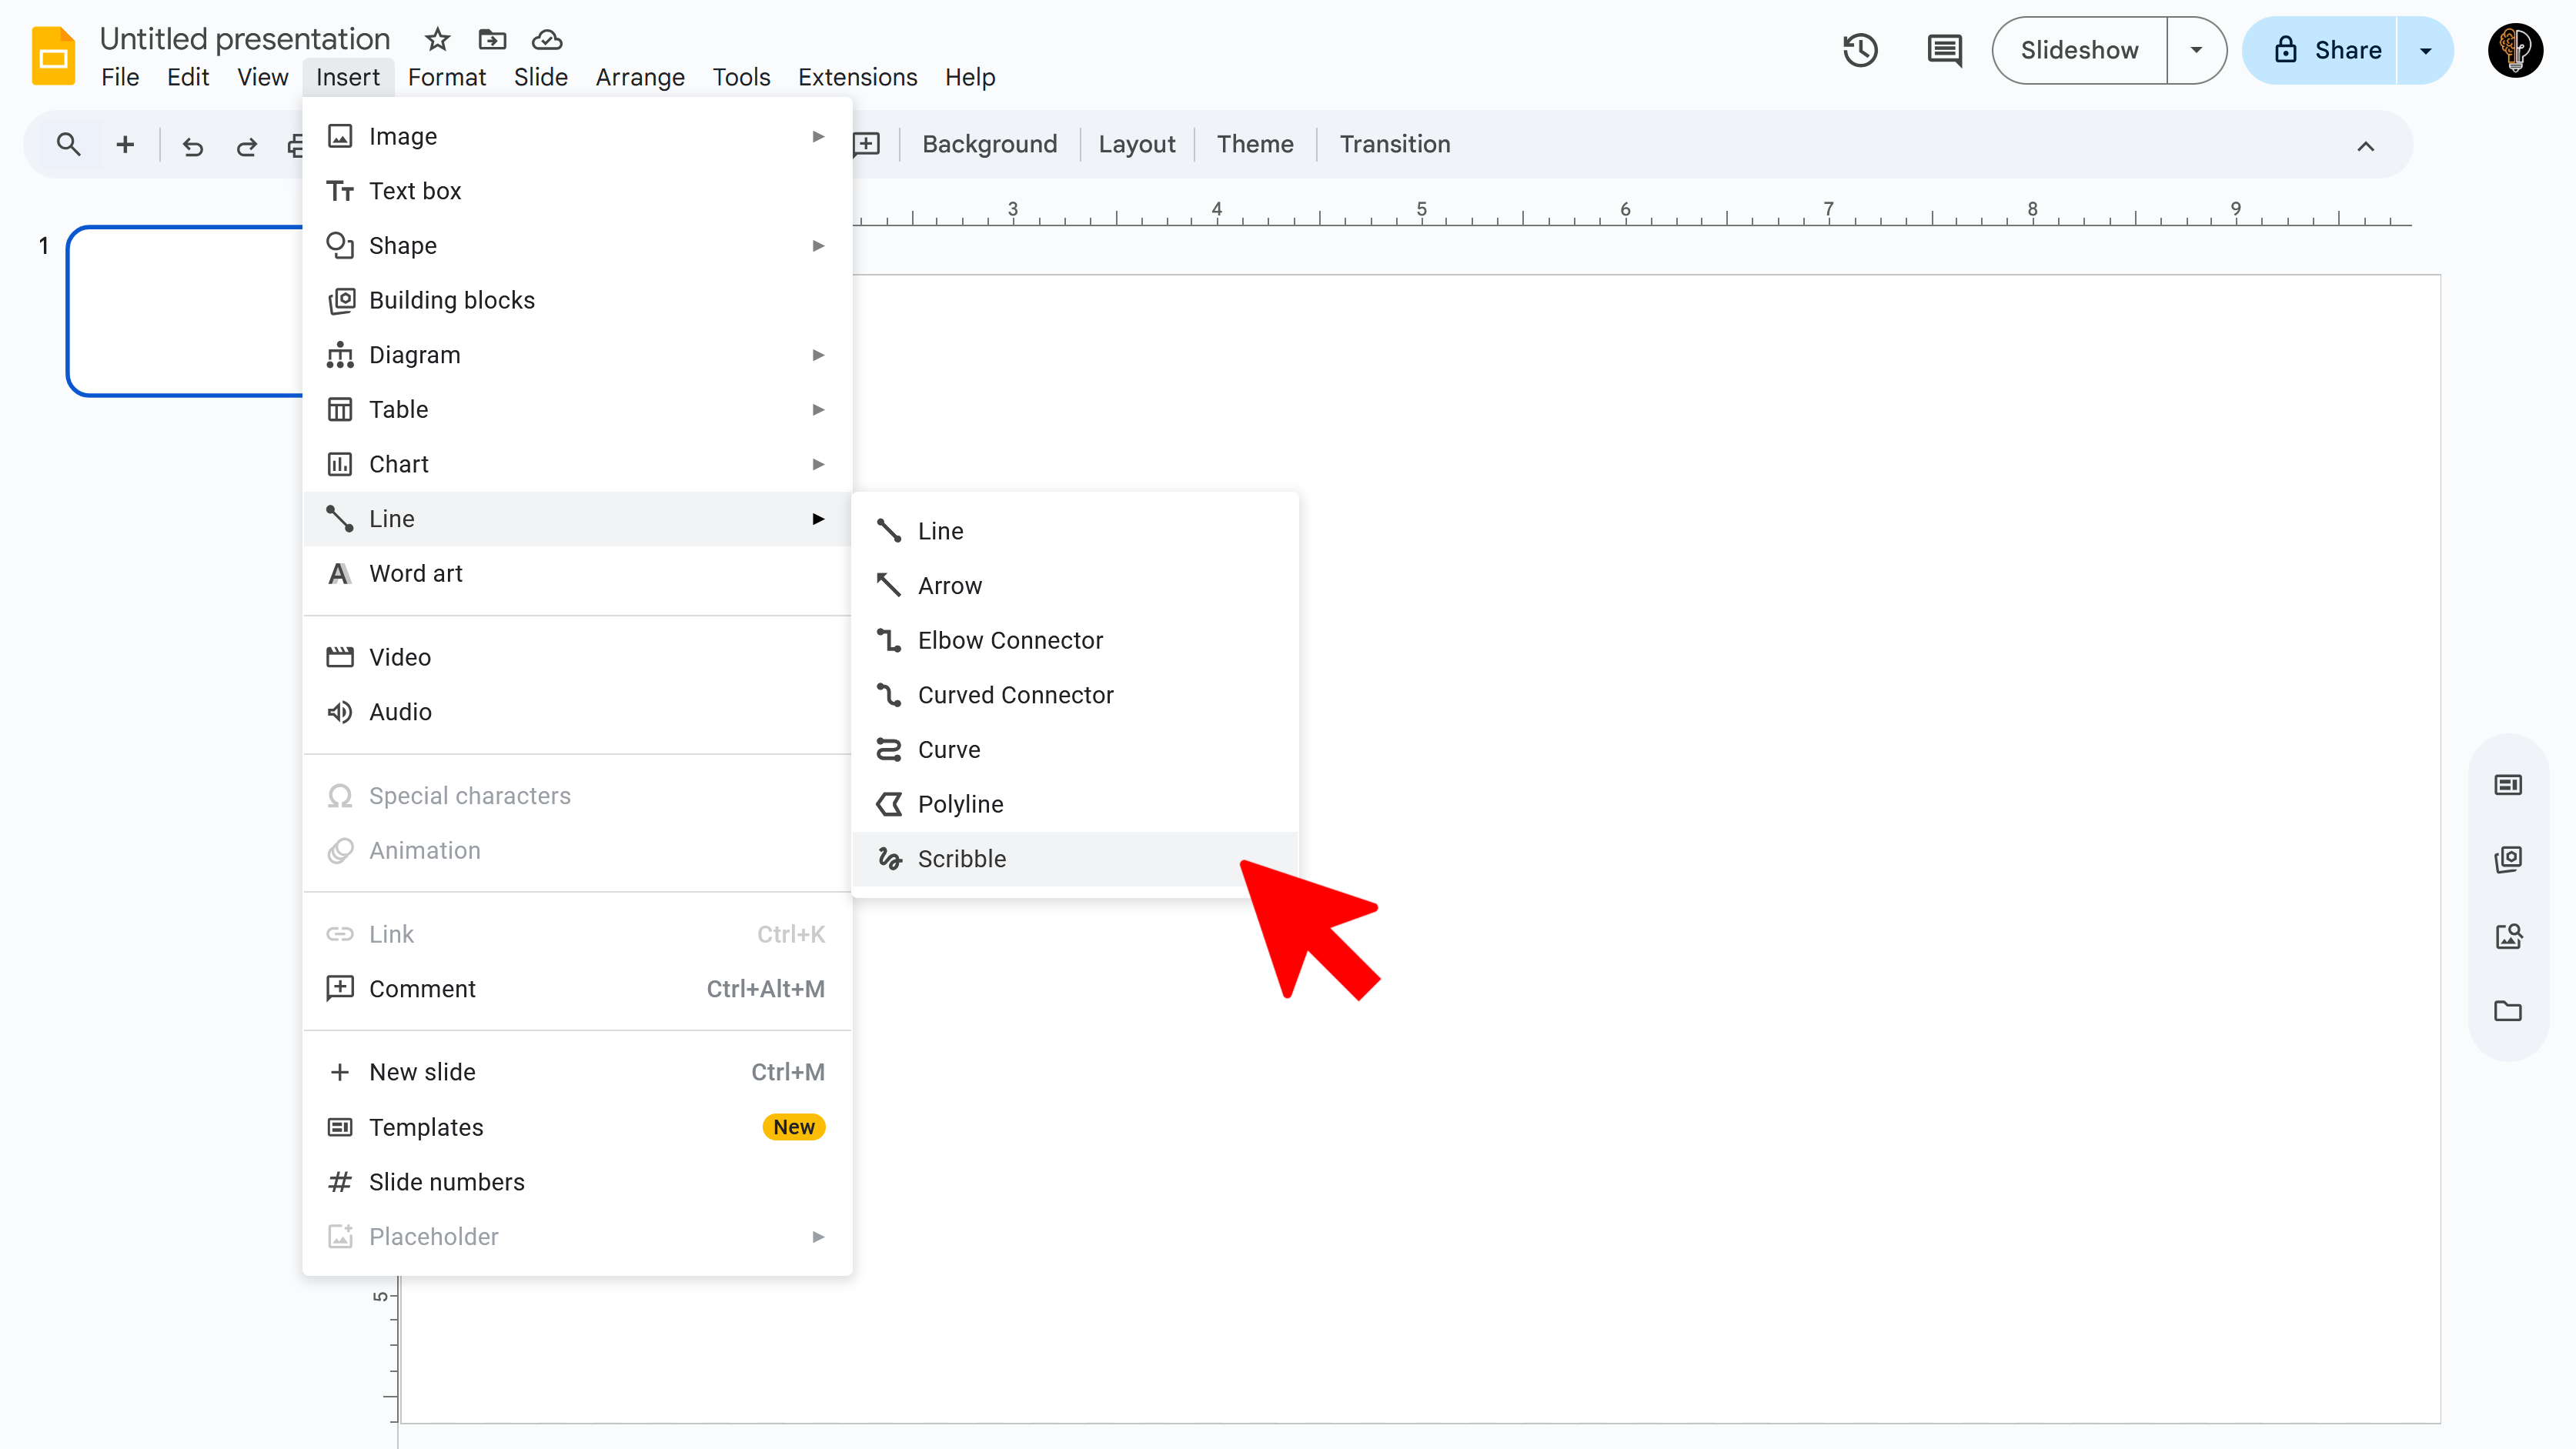Insert Audio
Image resolution: width=2576 pixels, height=1449 pixels.
click(x=577, y=712)
